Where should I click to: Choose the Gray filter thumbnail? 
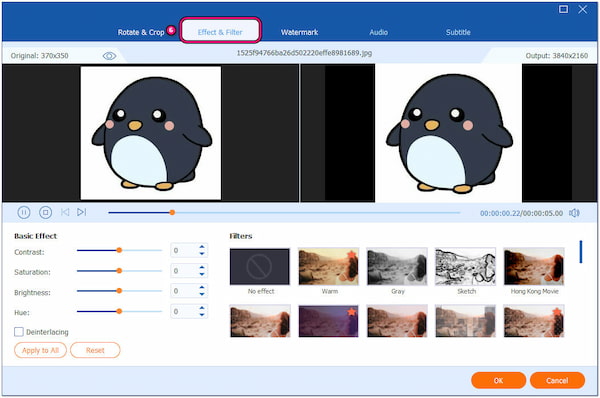point(397,266)
